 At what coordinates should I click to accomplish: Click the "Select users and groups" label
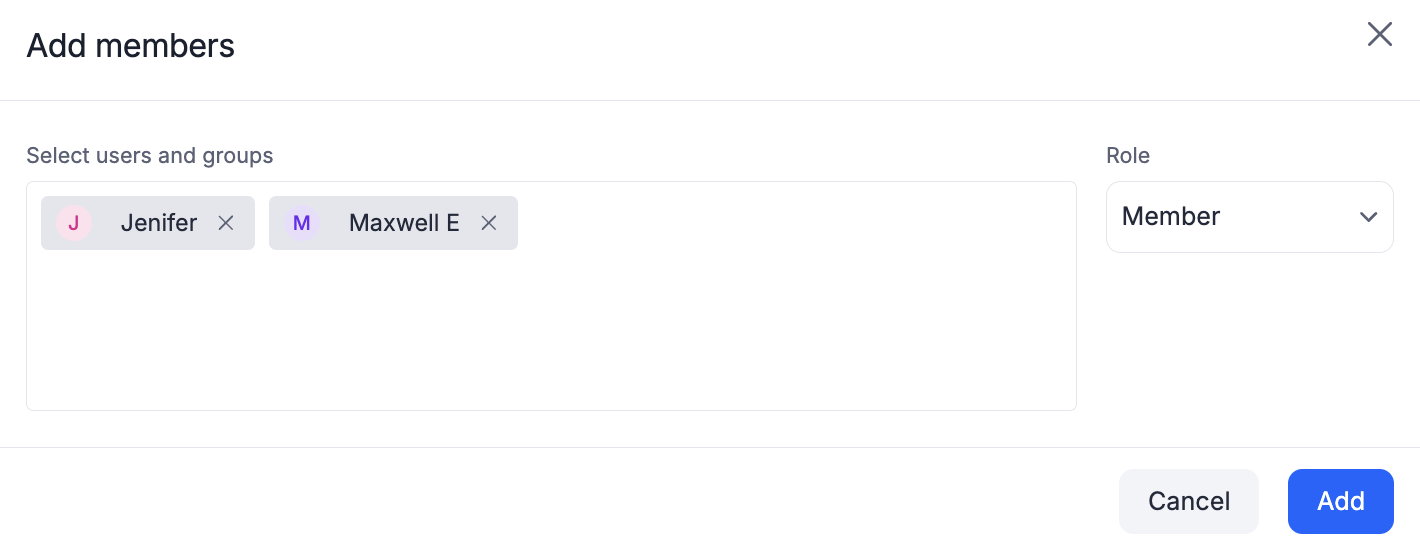coord(150,156)
